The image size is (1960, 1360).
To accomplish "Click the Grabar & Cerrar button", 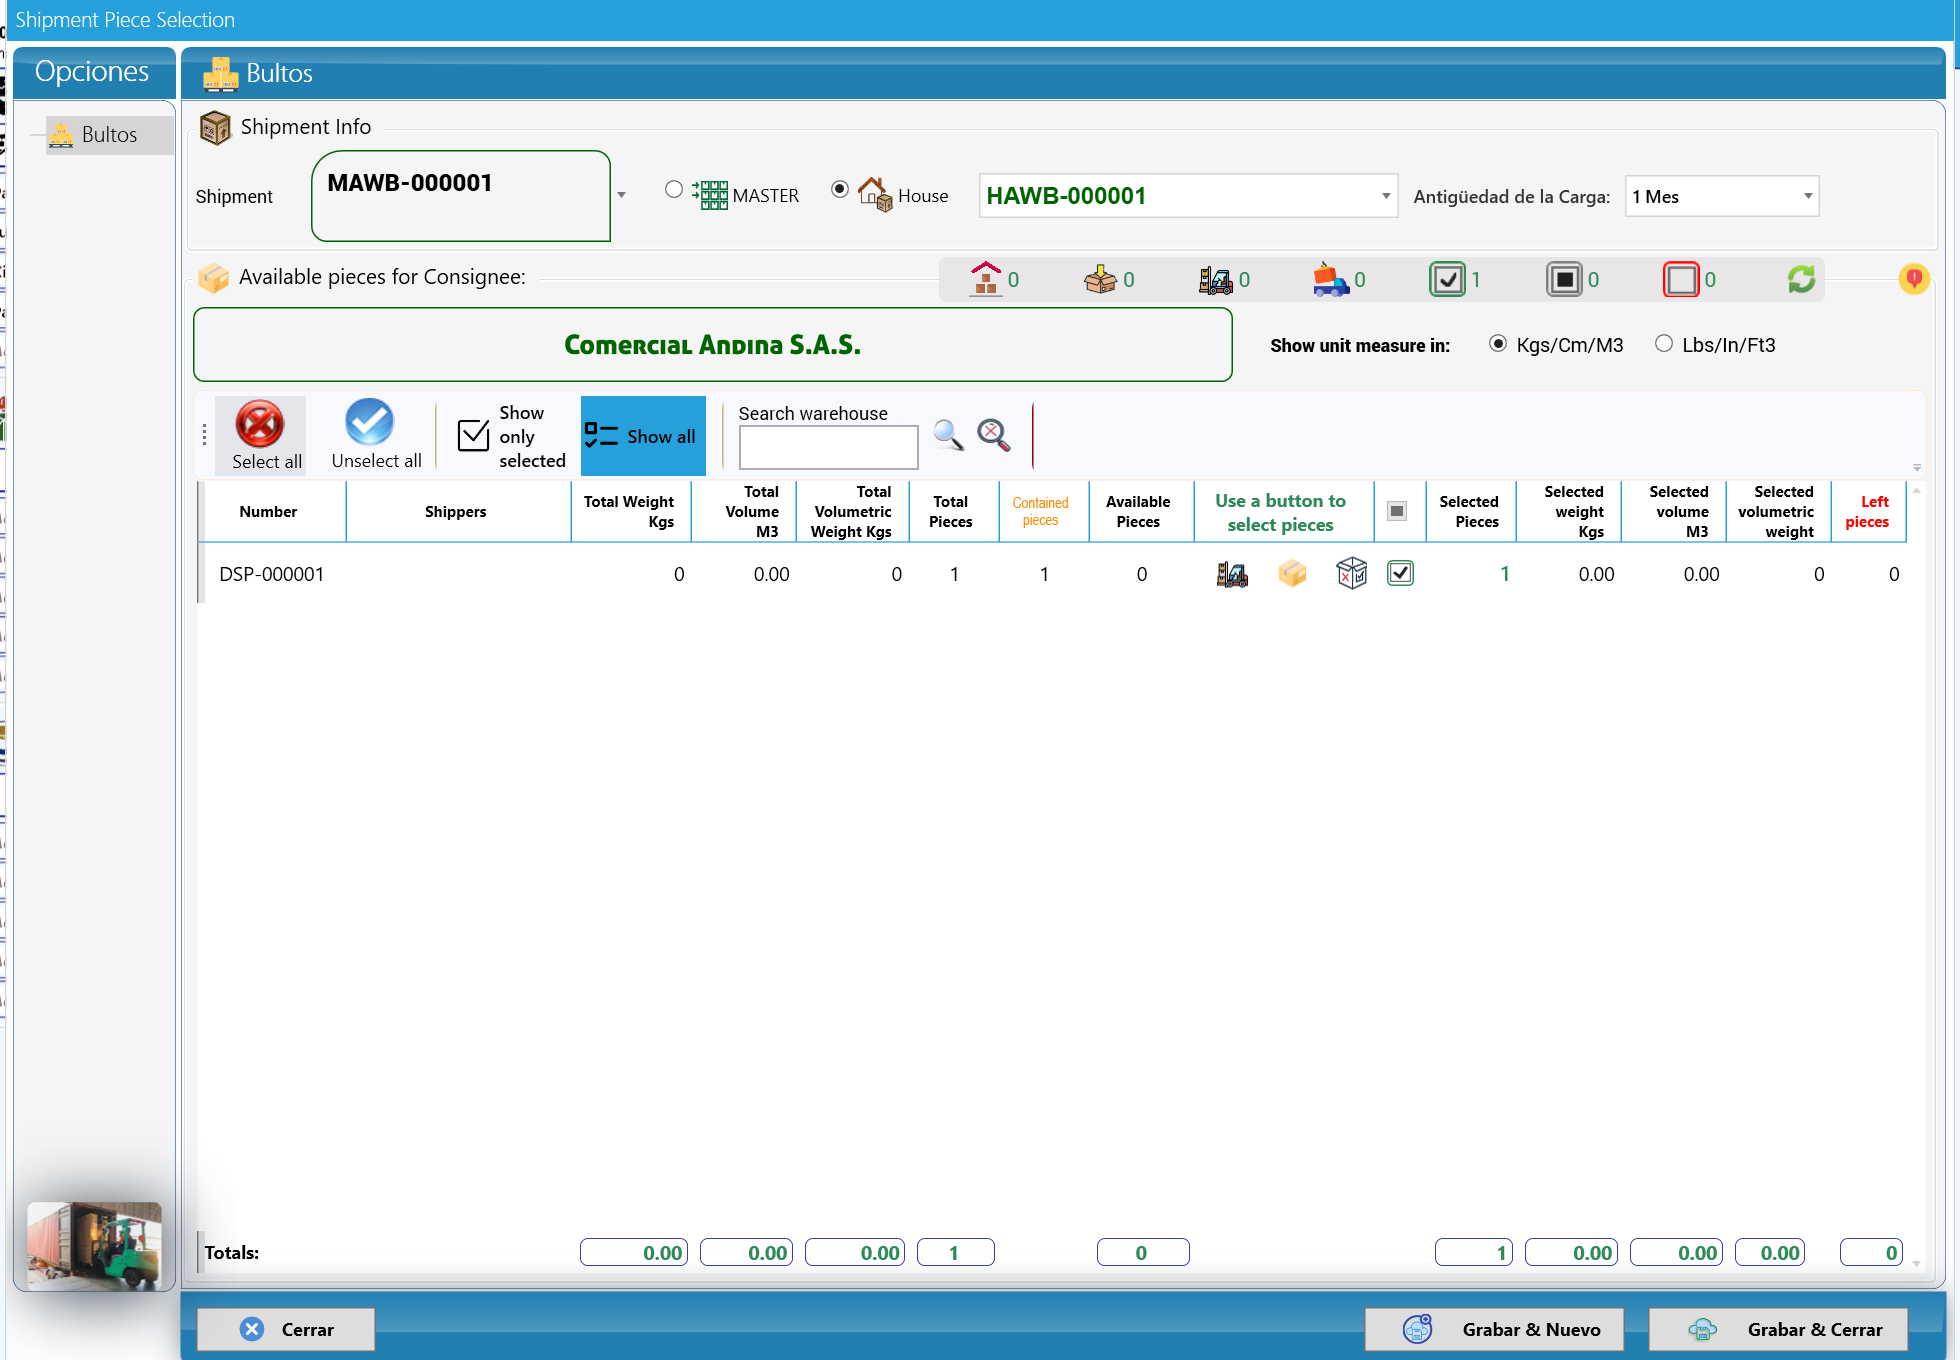I will 1778,1329.
